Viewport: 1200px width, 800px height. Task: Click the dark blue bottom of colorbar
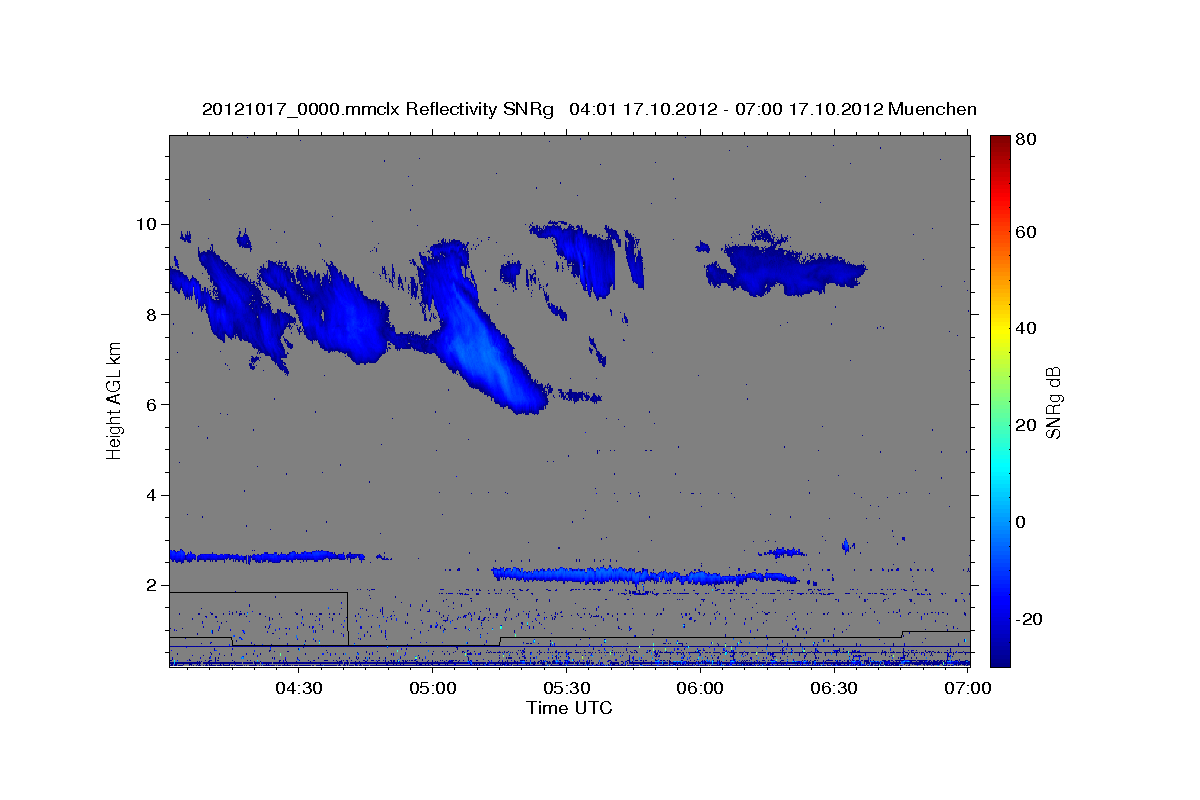[x=1000, y=650]
